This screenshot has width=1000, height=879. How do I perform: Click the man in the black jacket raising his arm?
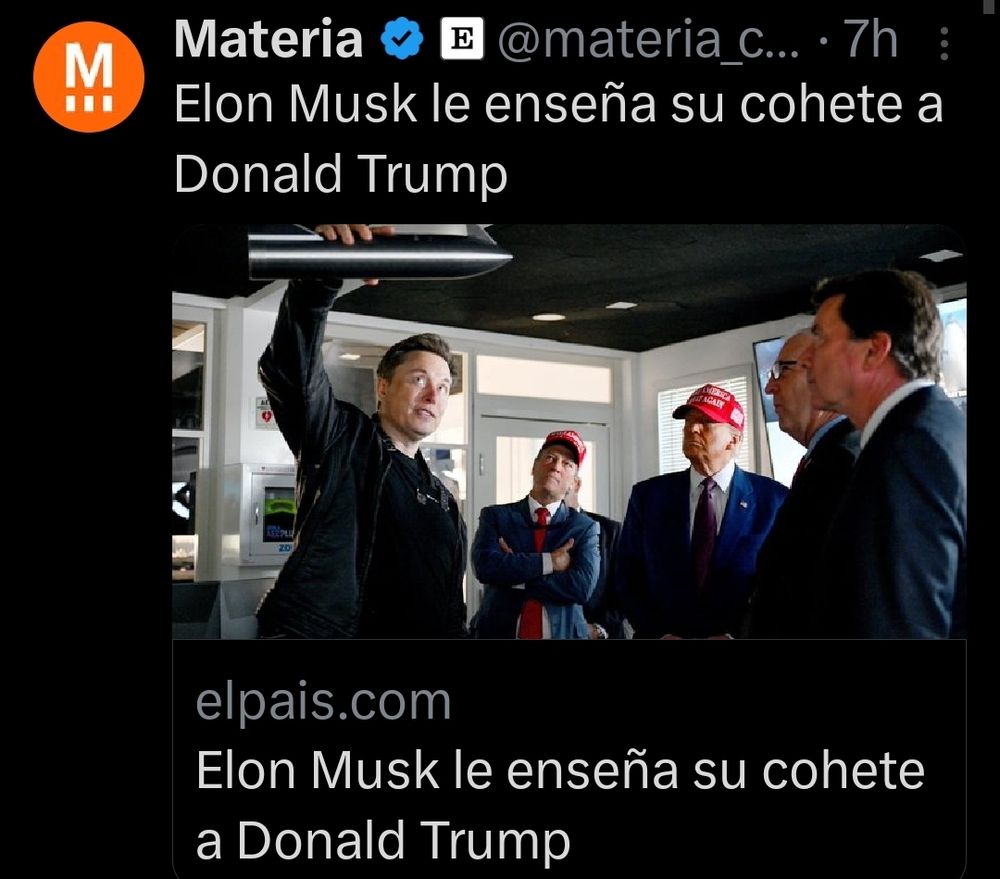(x=364, y=447)
